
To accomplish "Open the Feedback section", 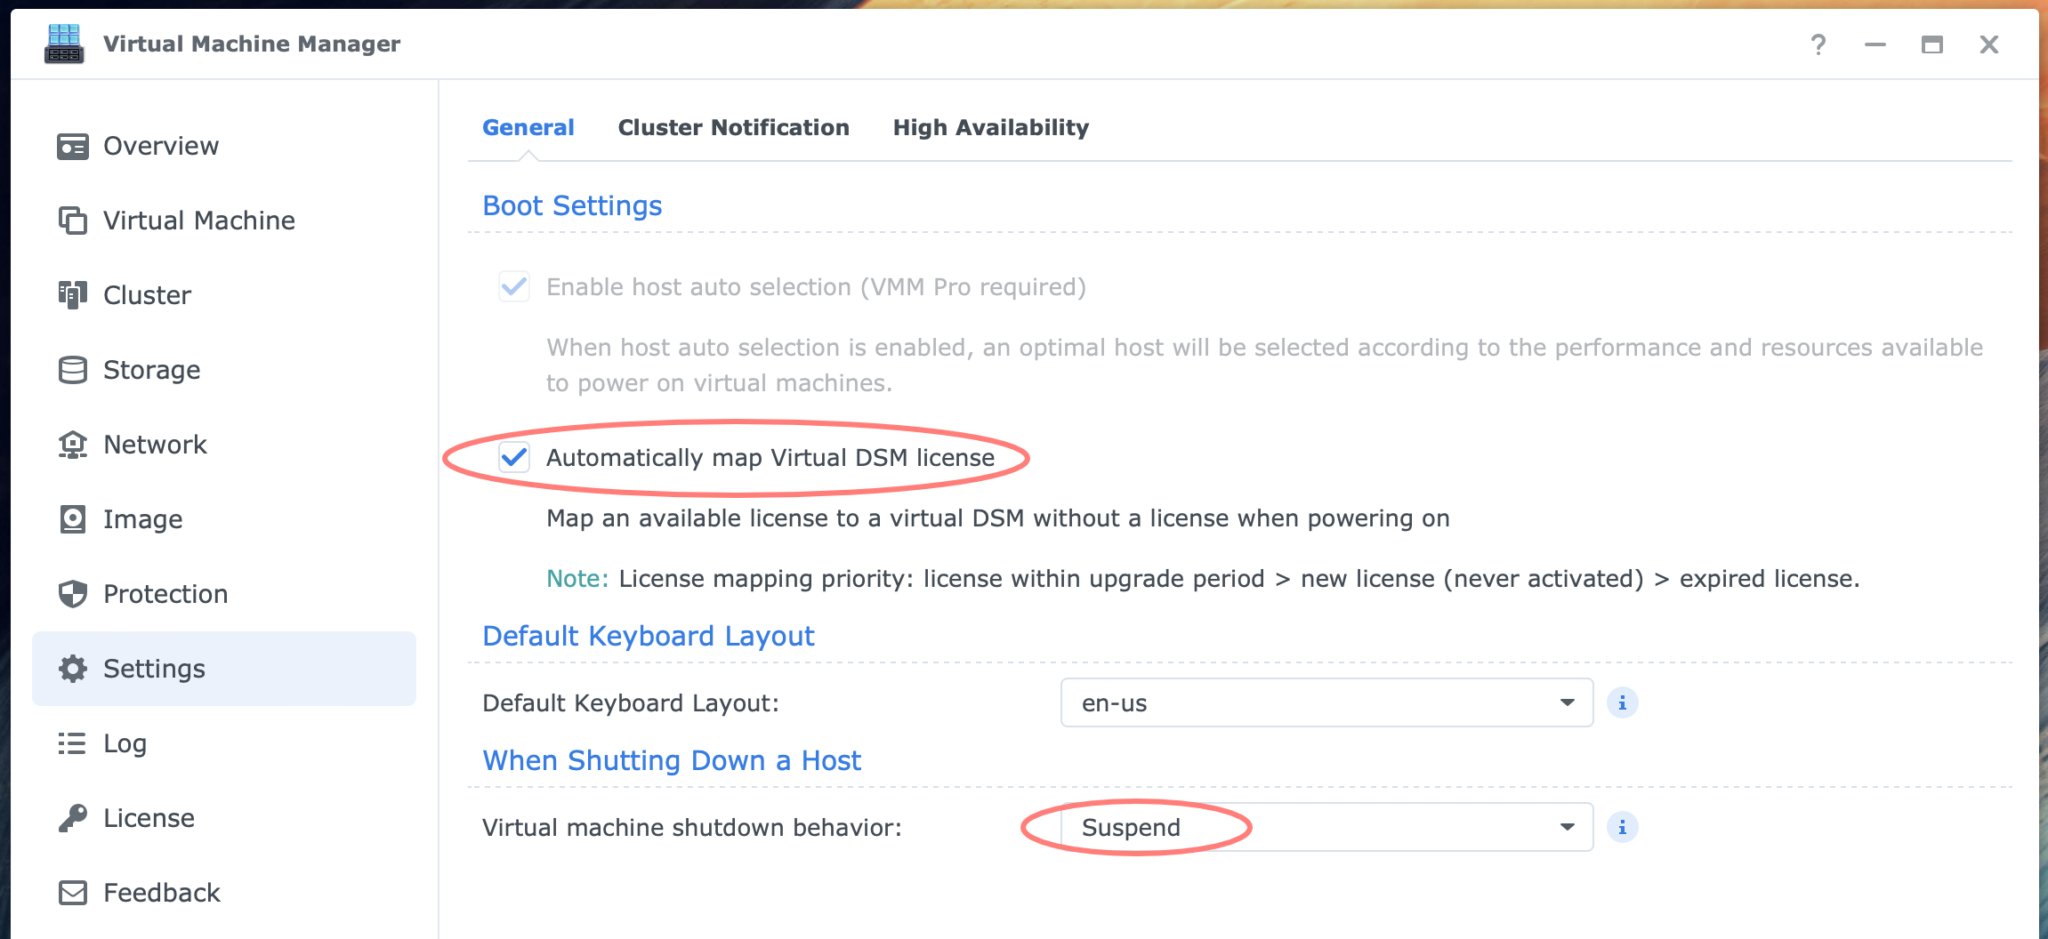I will click(x=161, y=892).
